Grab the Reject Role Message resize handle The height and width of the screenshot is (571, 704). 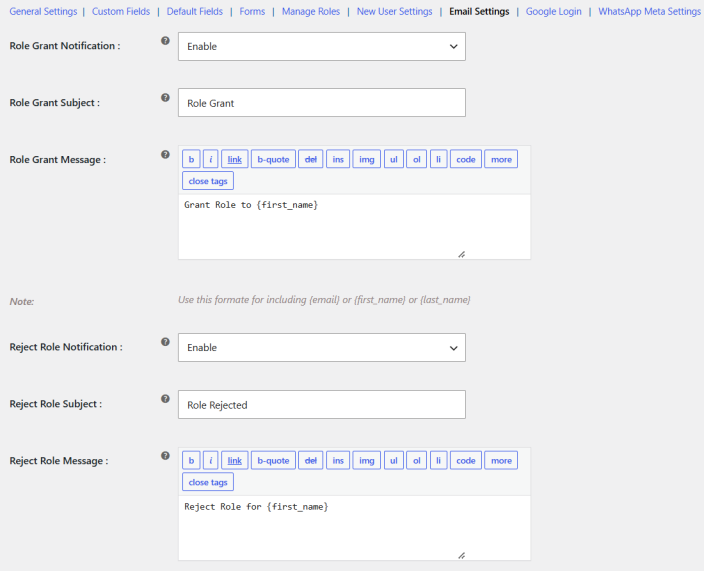[x=462, y=556]
